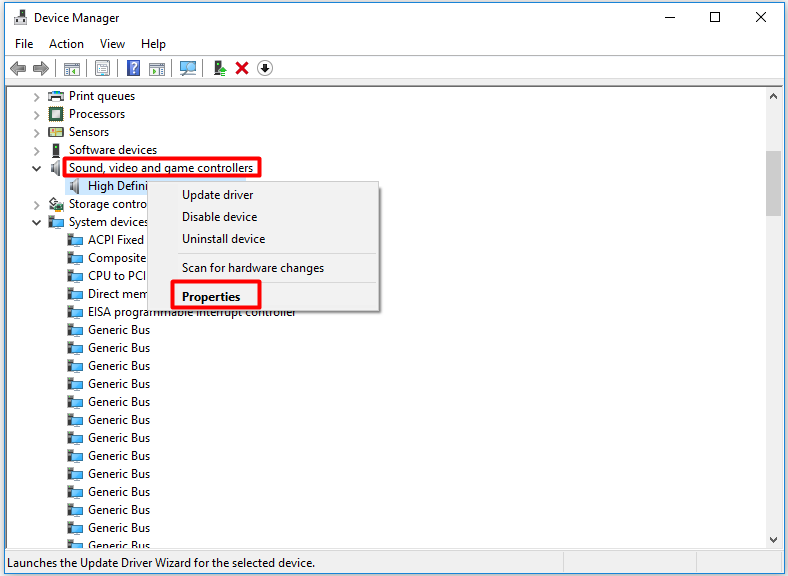Image resolution: width=788 pixels, height=576 pixels.
Task: Click the speaker icon beside High Definition device
Action: pos(75,186)
